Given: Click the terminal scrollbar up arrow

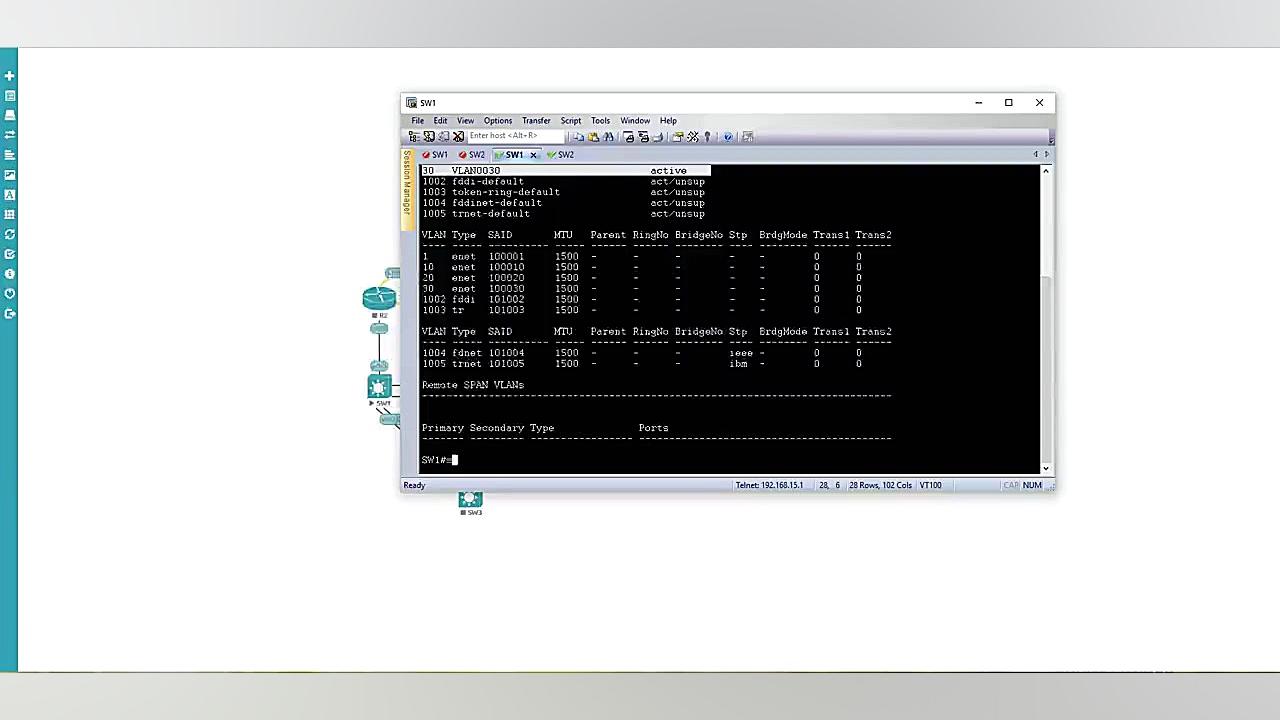Looking at the screenshot, I should click(1046, 171).
